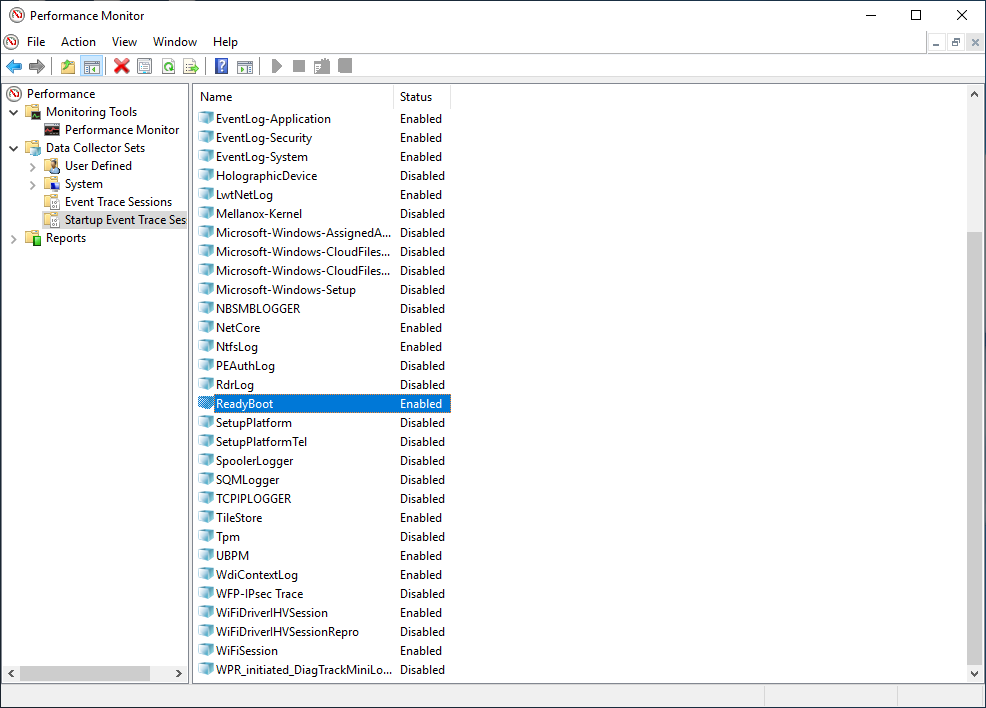Select the SpoolerLogger session

(324, 460)
